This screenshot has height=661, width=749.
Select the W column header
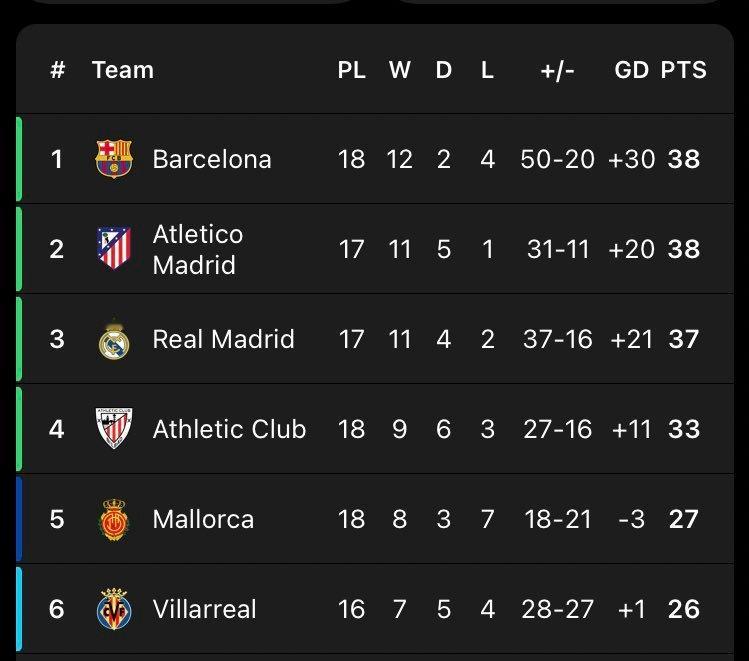click(399, 70)
